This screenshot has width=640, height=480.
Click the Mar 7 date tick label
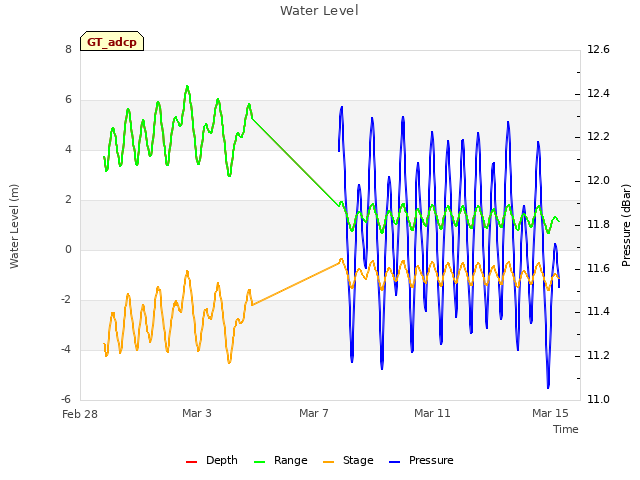(314, 413)
